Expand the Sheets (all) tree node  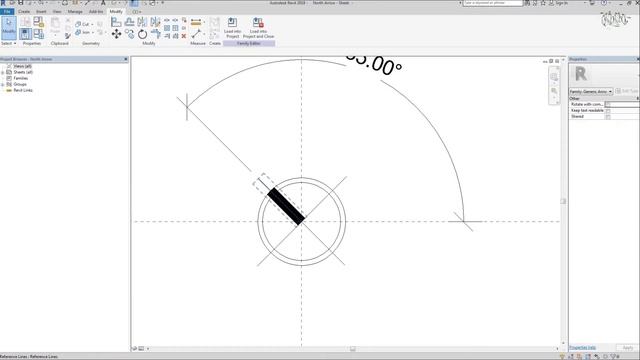(x=2, y=72)
